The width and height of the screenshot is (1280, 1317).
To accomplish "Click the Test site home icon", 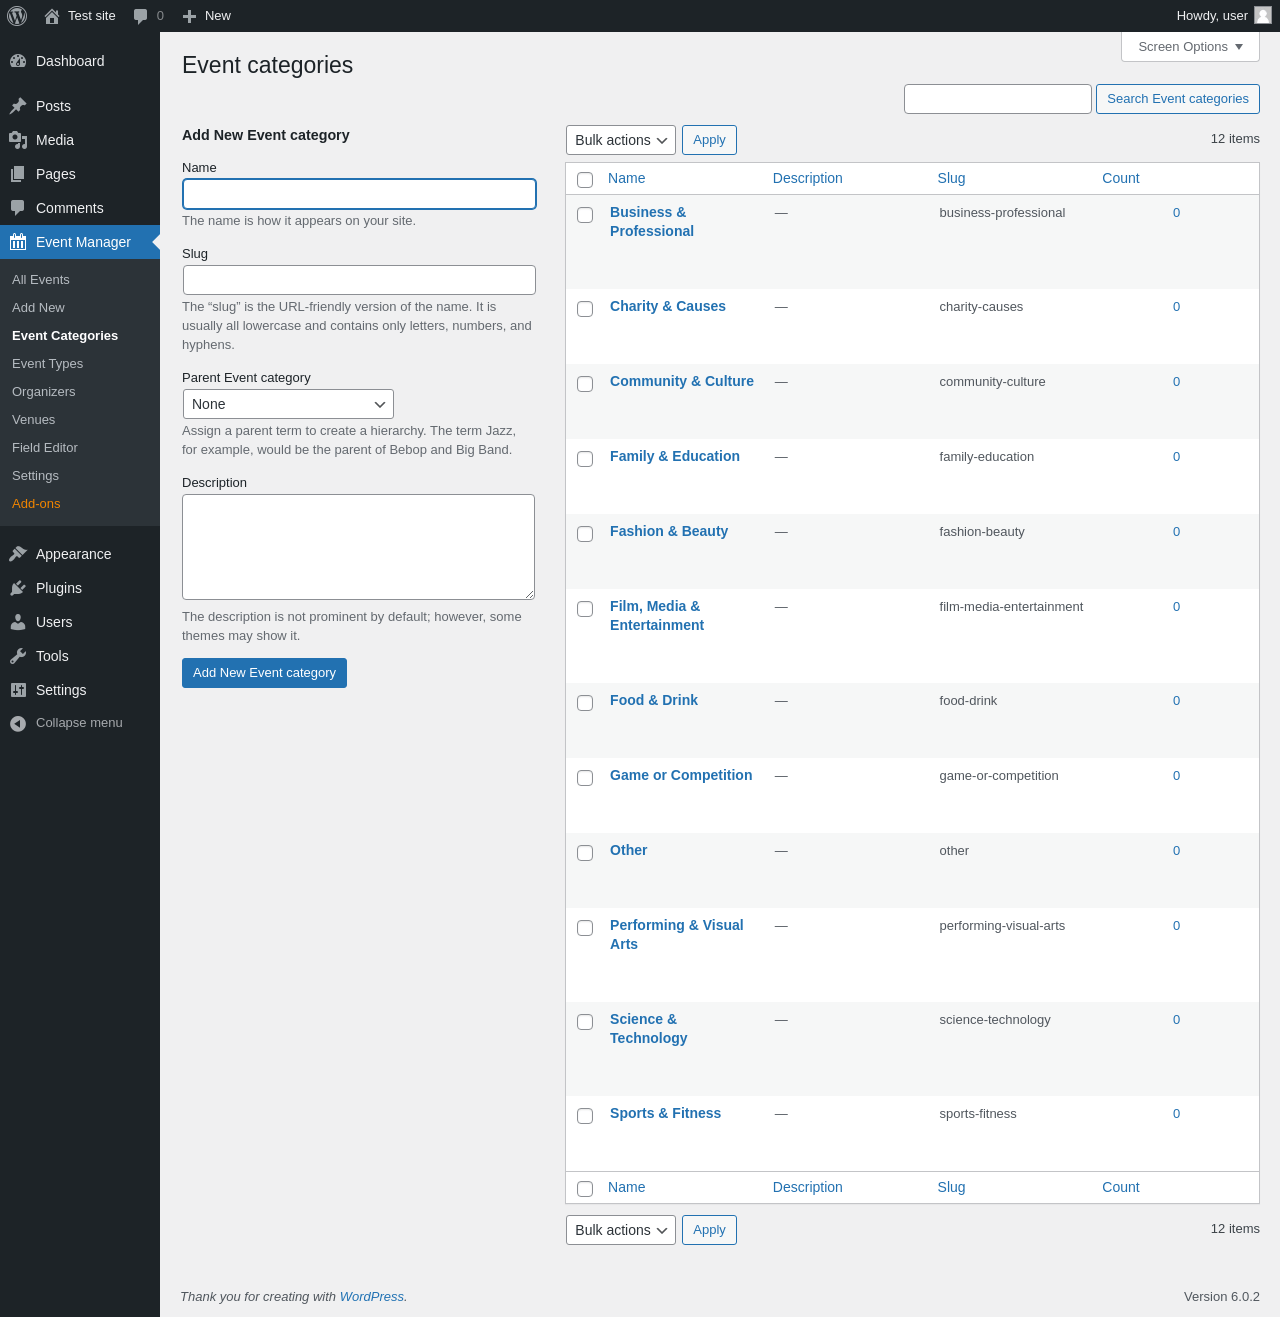I will [52, 16].
